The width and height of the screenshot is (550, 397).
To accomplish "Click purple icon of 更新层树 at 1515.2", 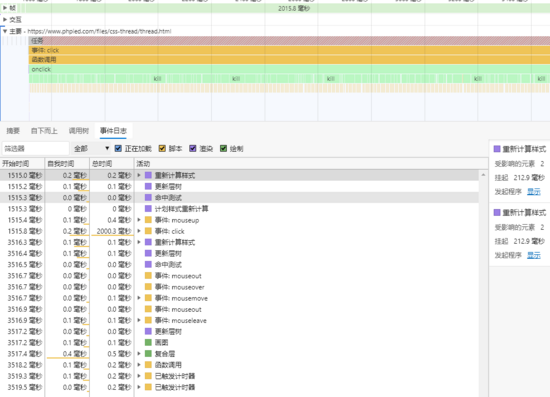I will click(148, 187).
